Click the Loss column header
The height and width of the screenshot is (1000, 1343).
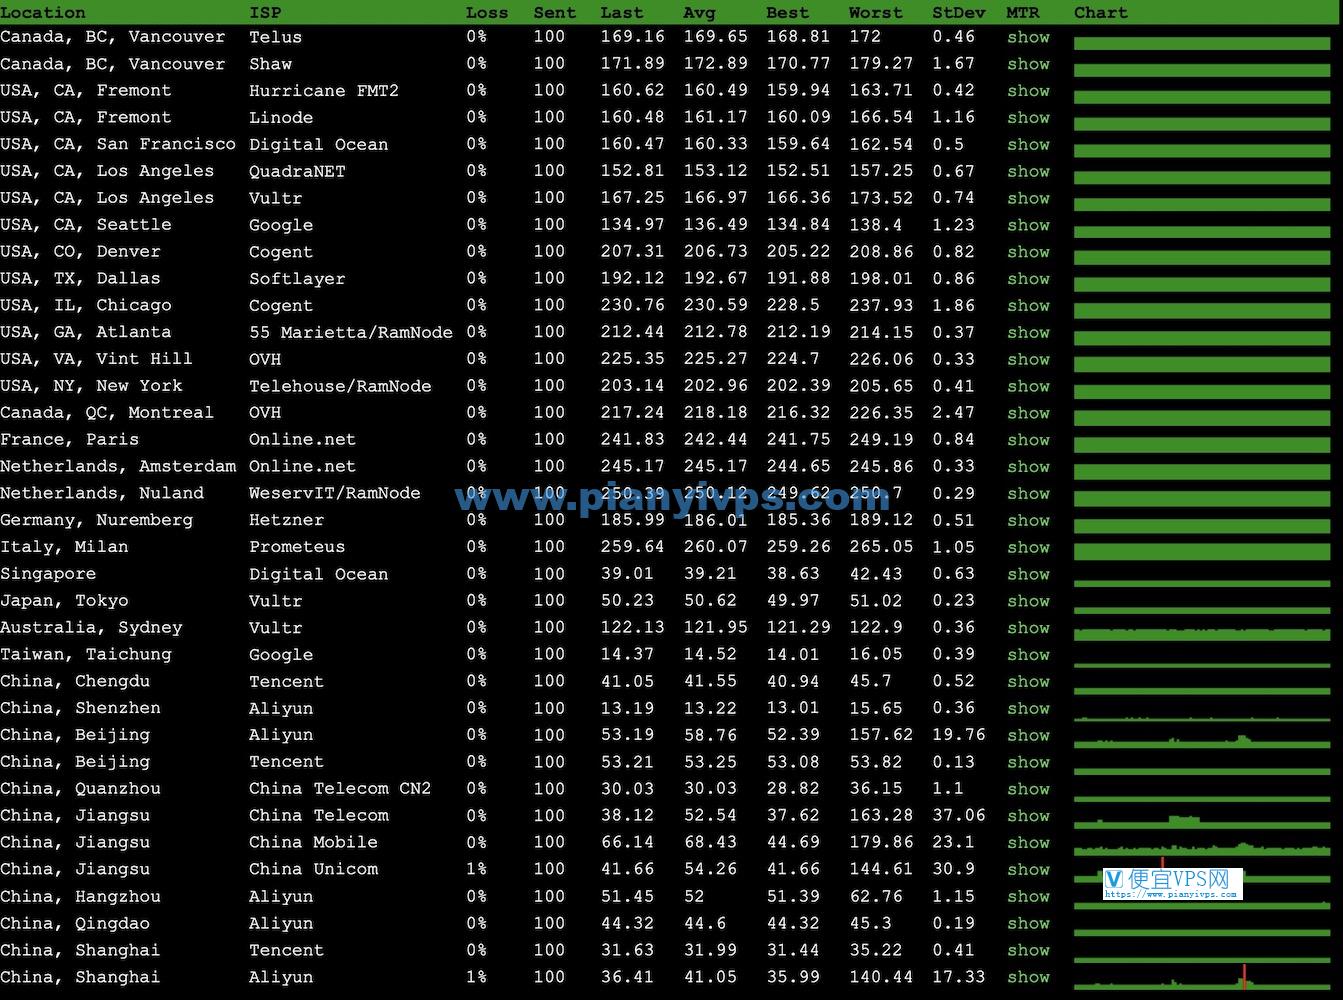click(487, 13)
